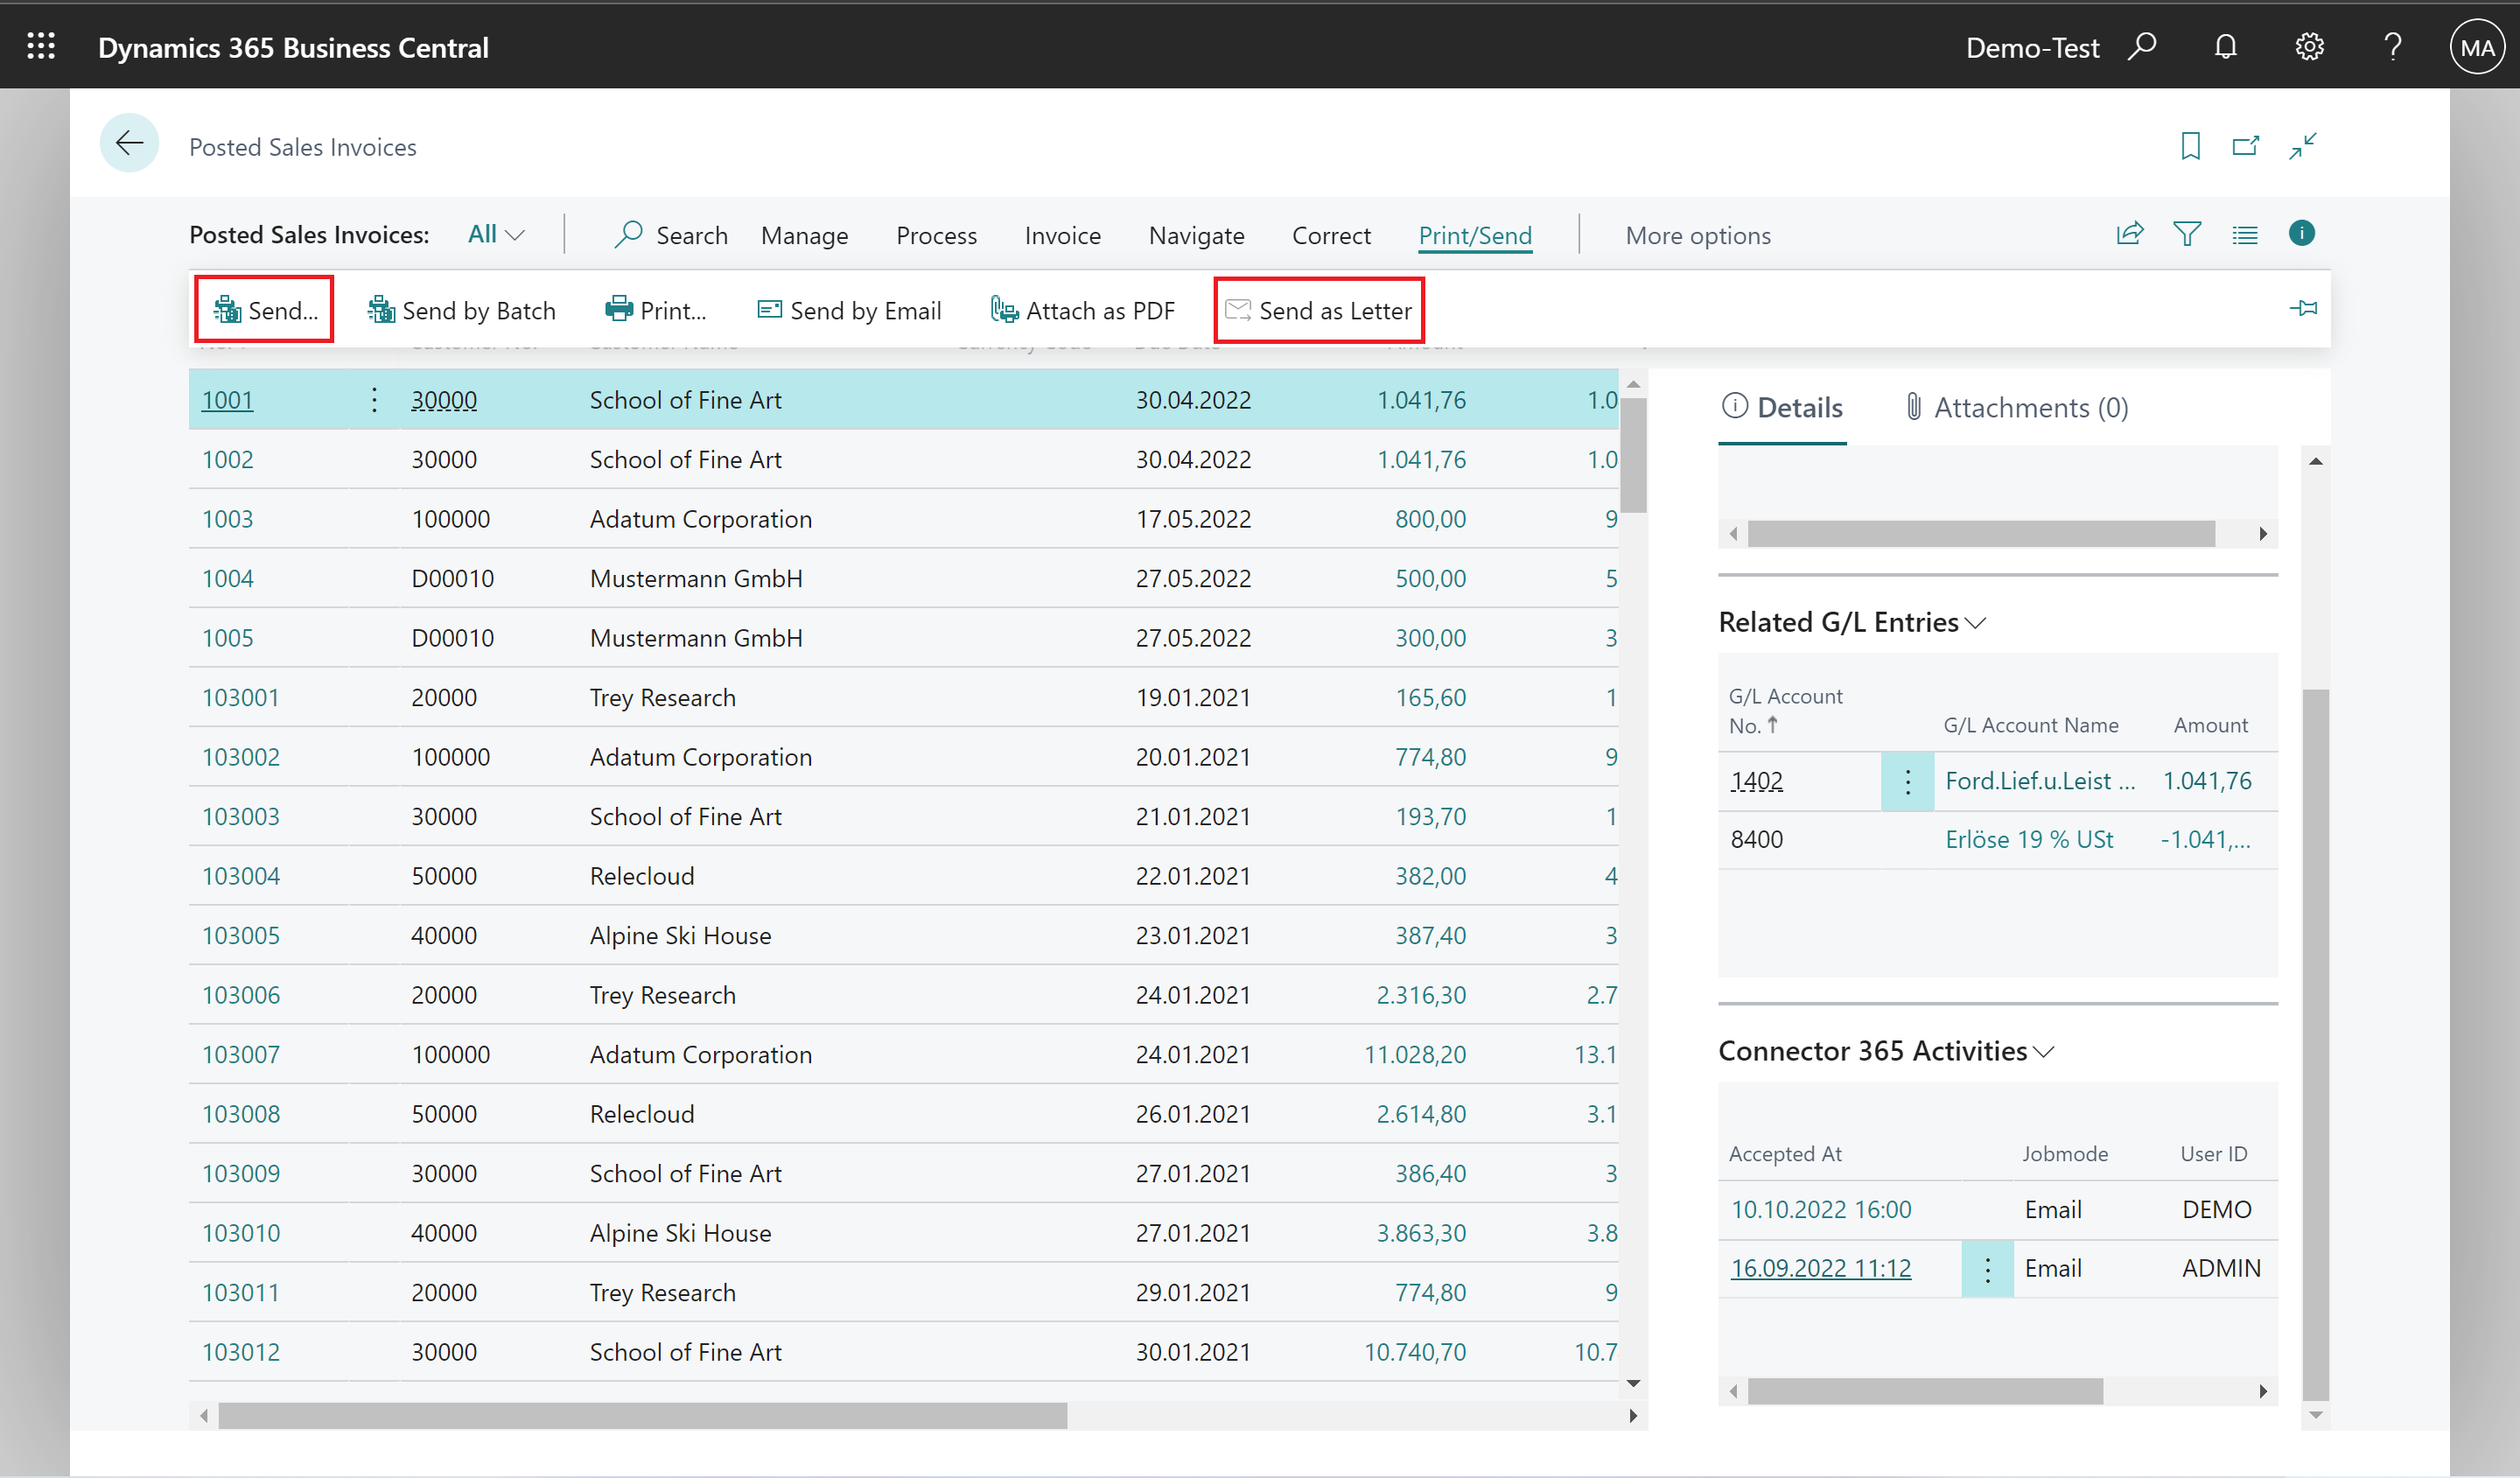The height and width of the screenshot is (1478, 2520).
Task: Click amount 1.041,76 in G/L entries
Action: tap(2206, 781)
